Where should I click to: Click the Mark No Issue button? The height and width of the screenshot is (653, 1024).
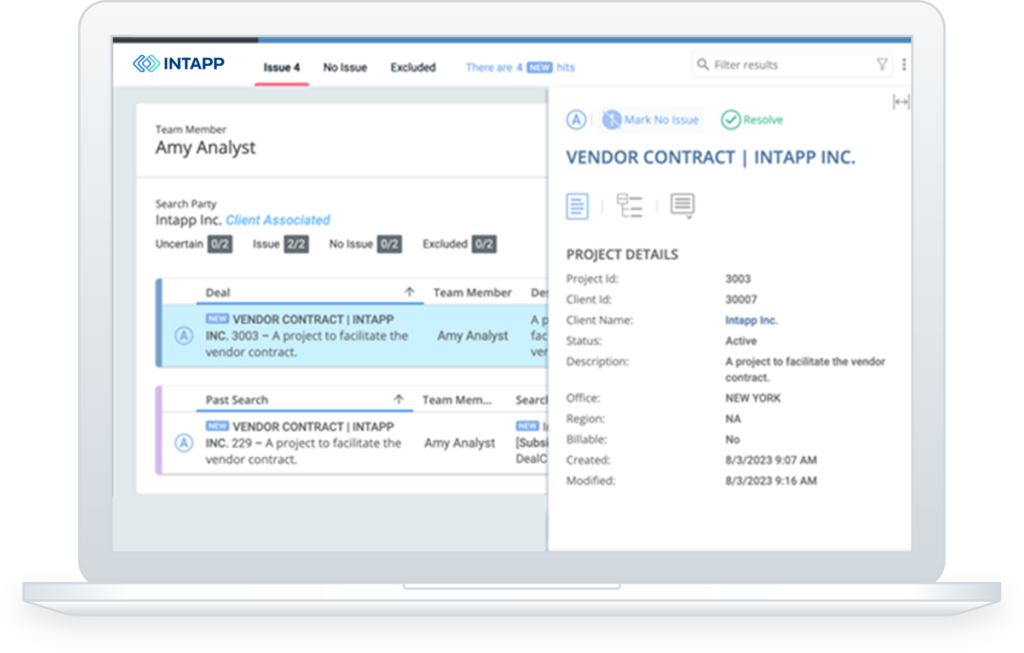(650, 119)
